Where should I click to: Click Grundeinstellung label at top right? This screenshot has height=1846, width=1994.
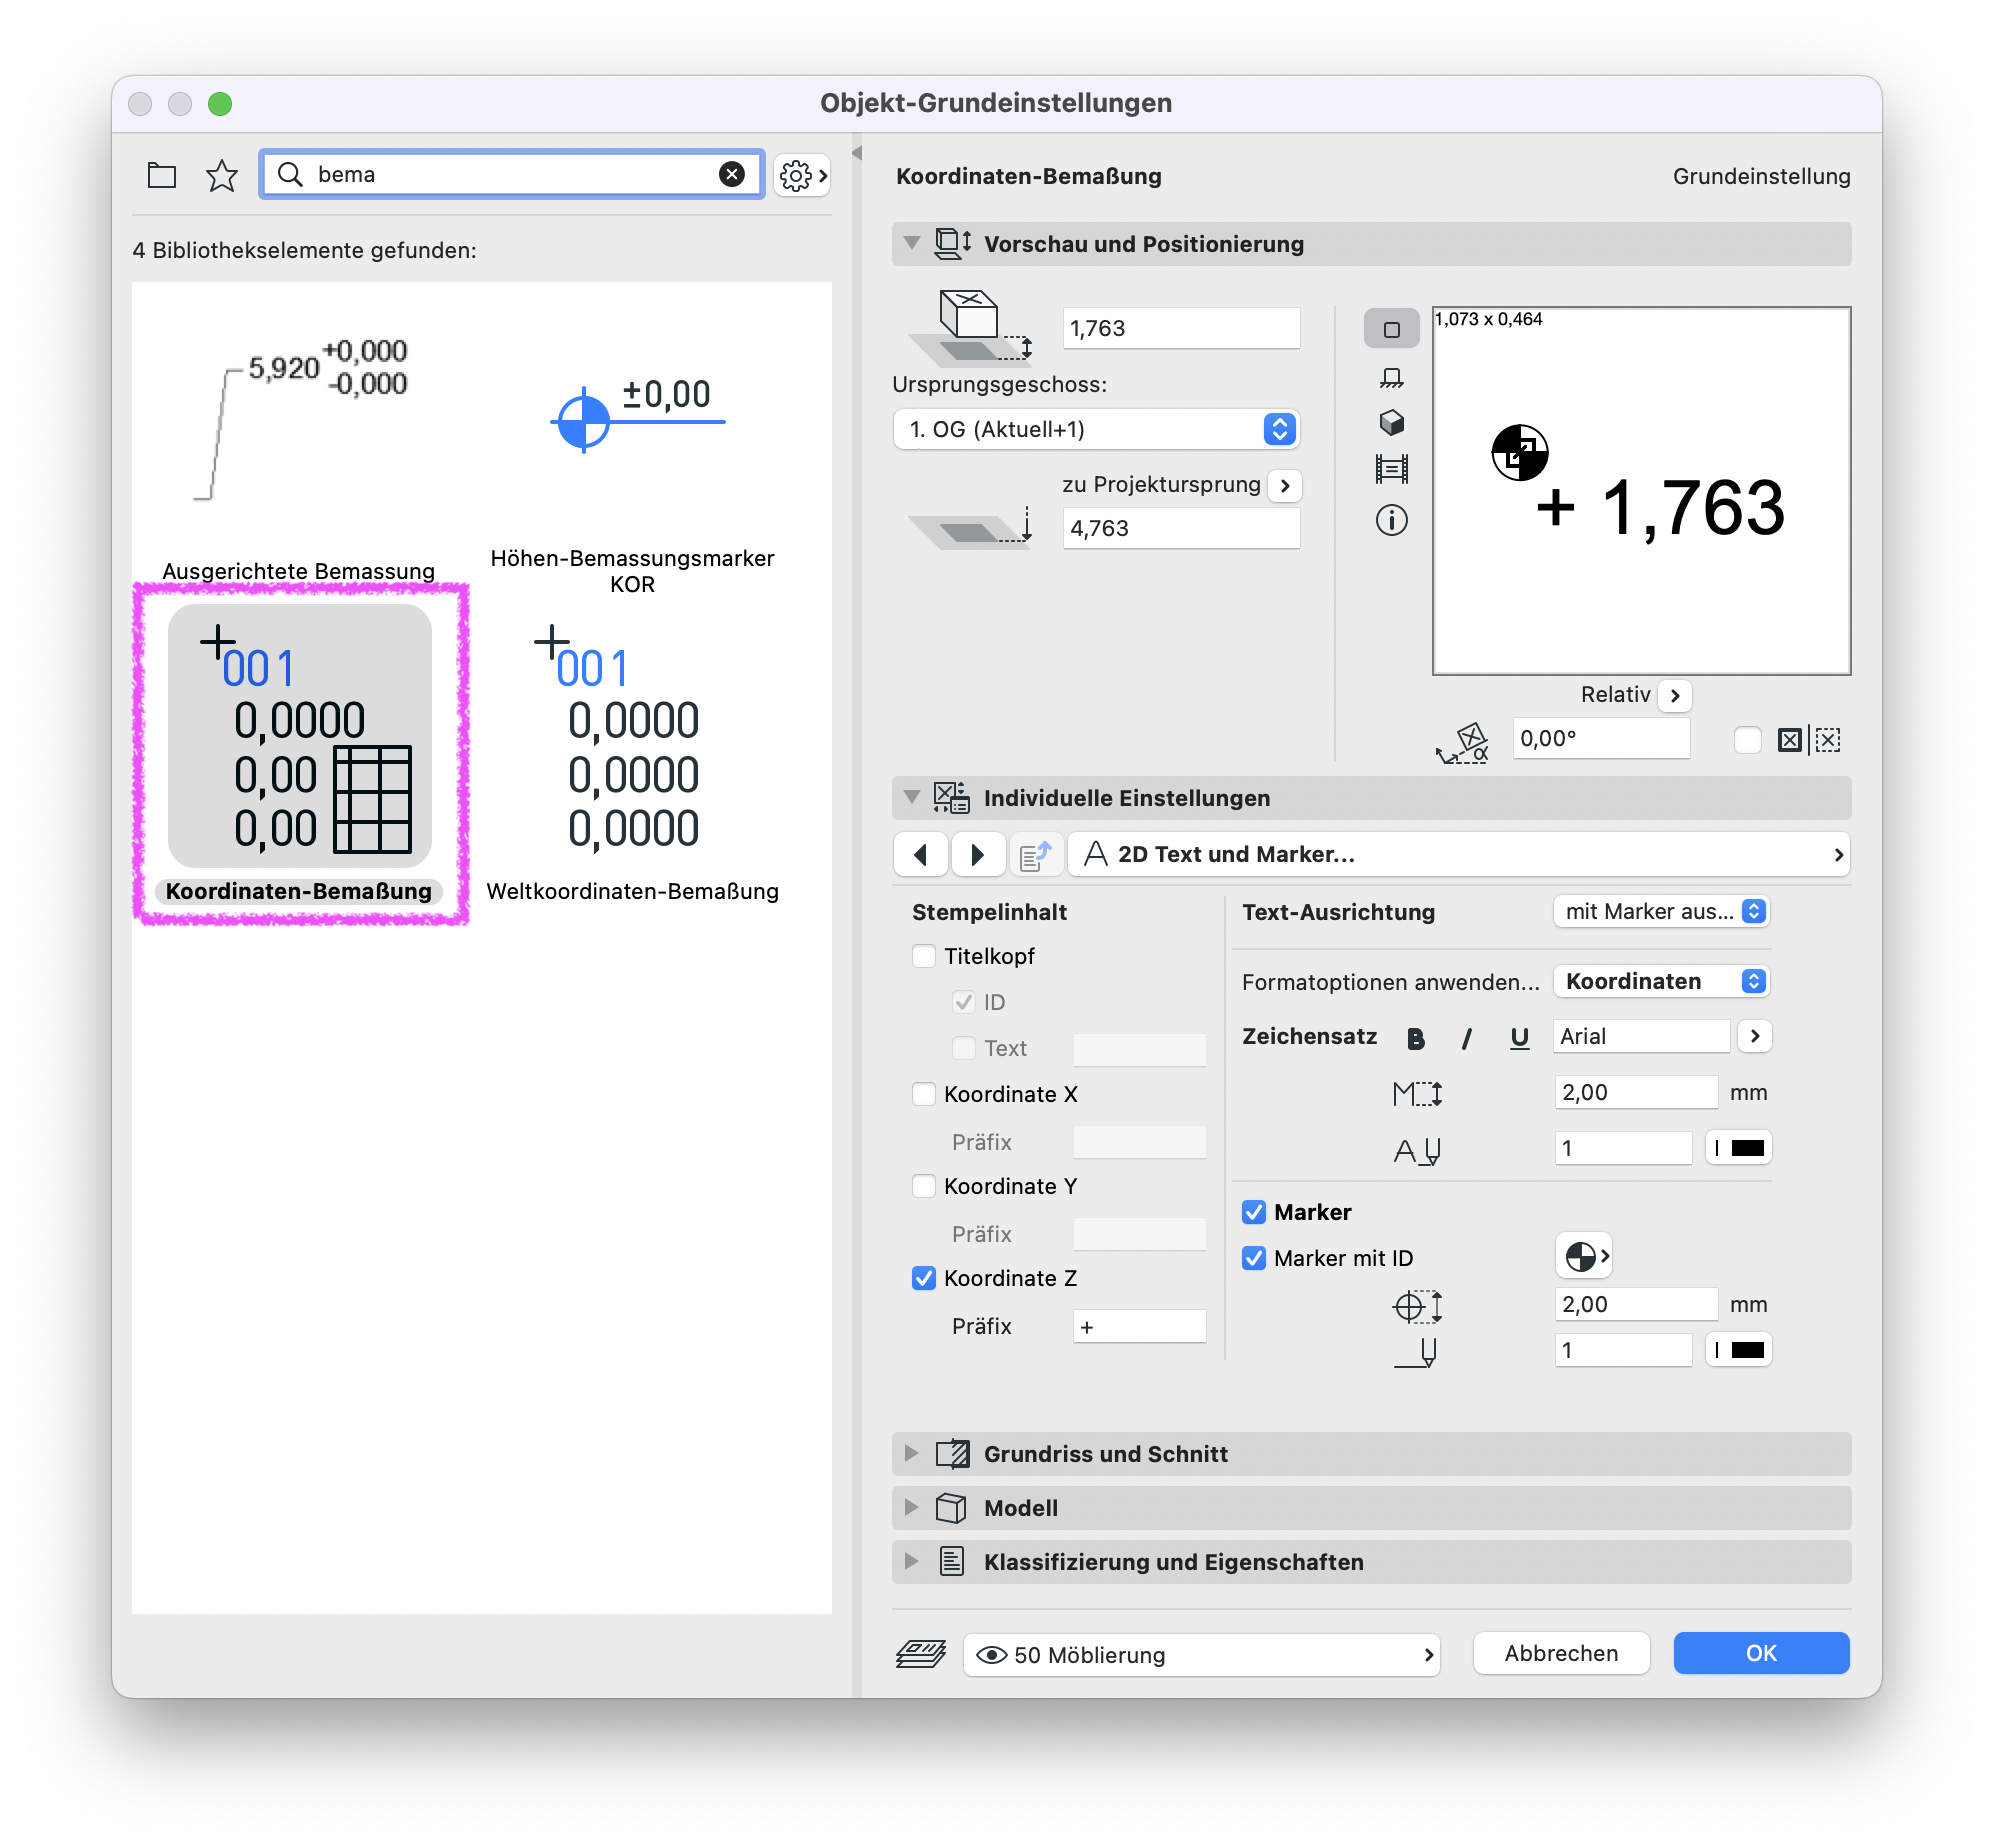pos(1761,176)
